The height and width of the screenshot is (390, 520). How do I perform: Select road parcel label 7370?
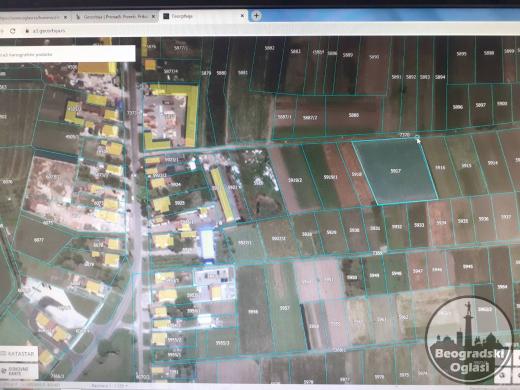[404, 135]
